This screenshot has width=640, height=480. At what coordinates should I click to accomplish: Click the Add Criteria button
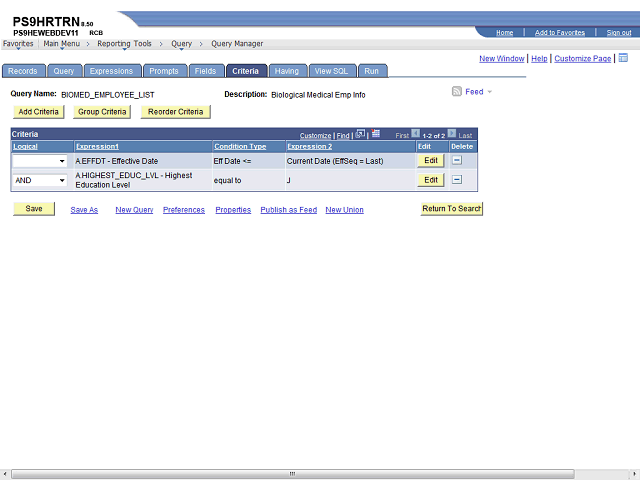tap(39, 112)
